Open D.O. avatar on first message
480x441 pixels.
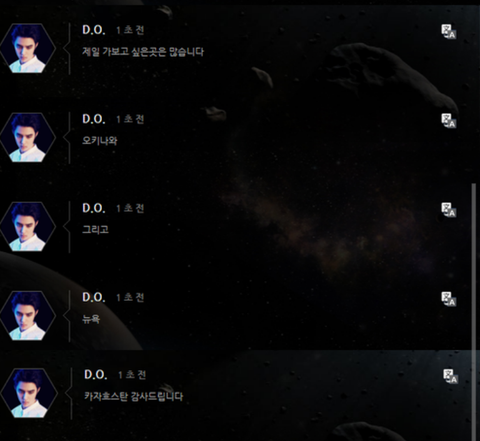[27, 48]
